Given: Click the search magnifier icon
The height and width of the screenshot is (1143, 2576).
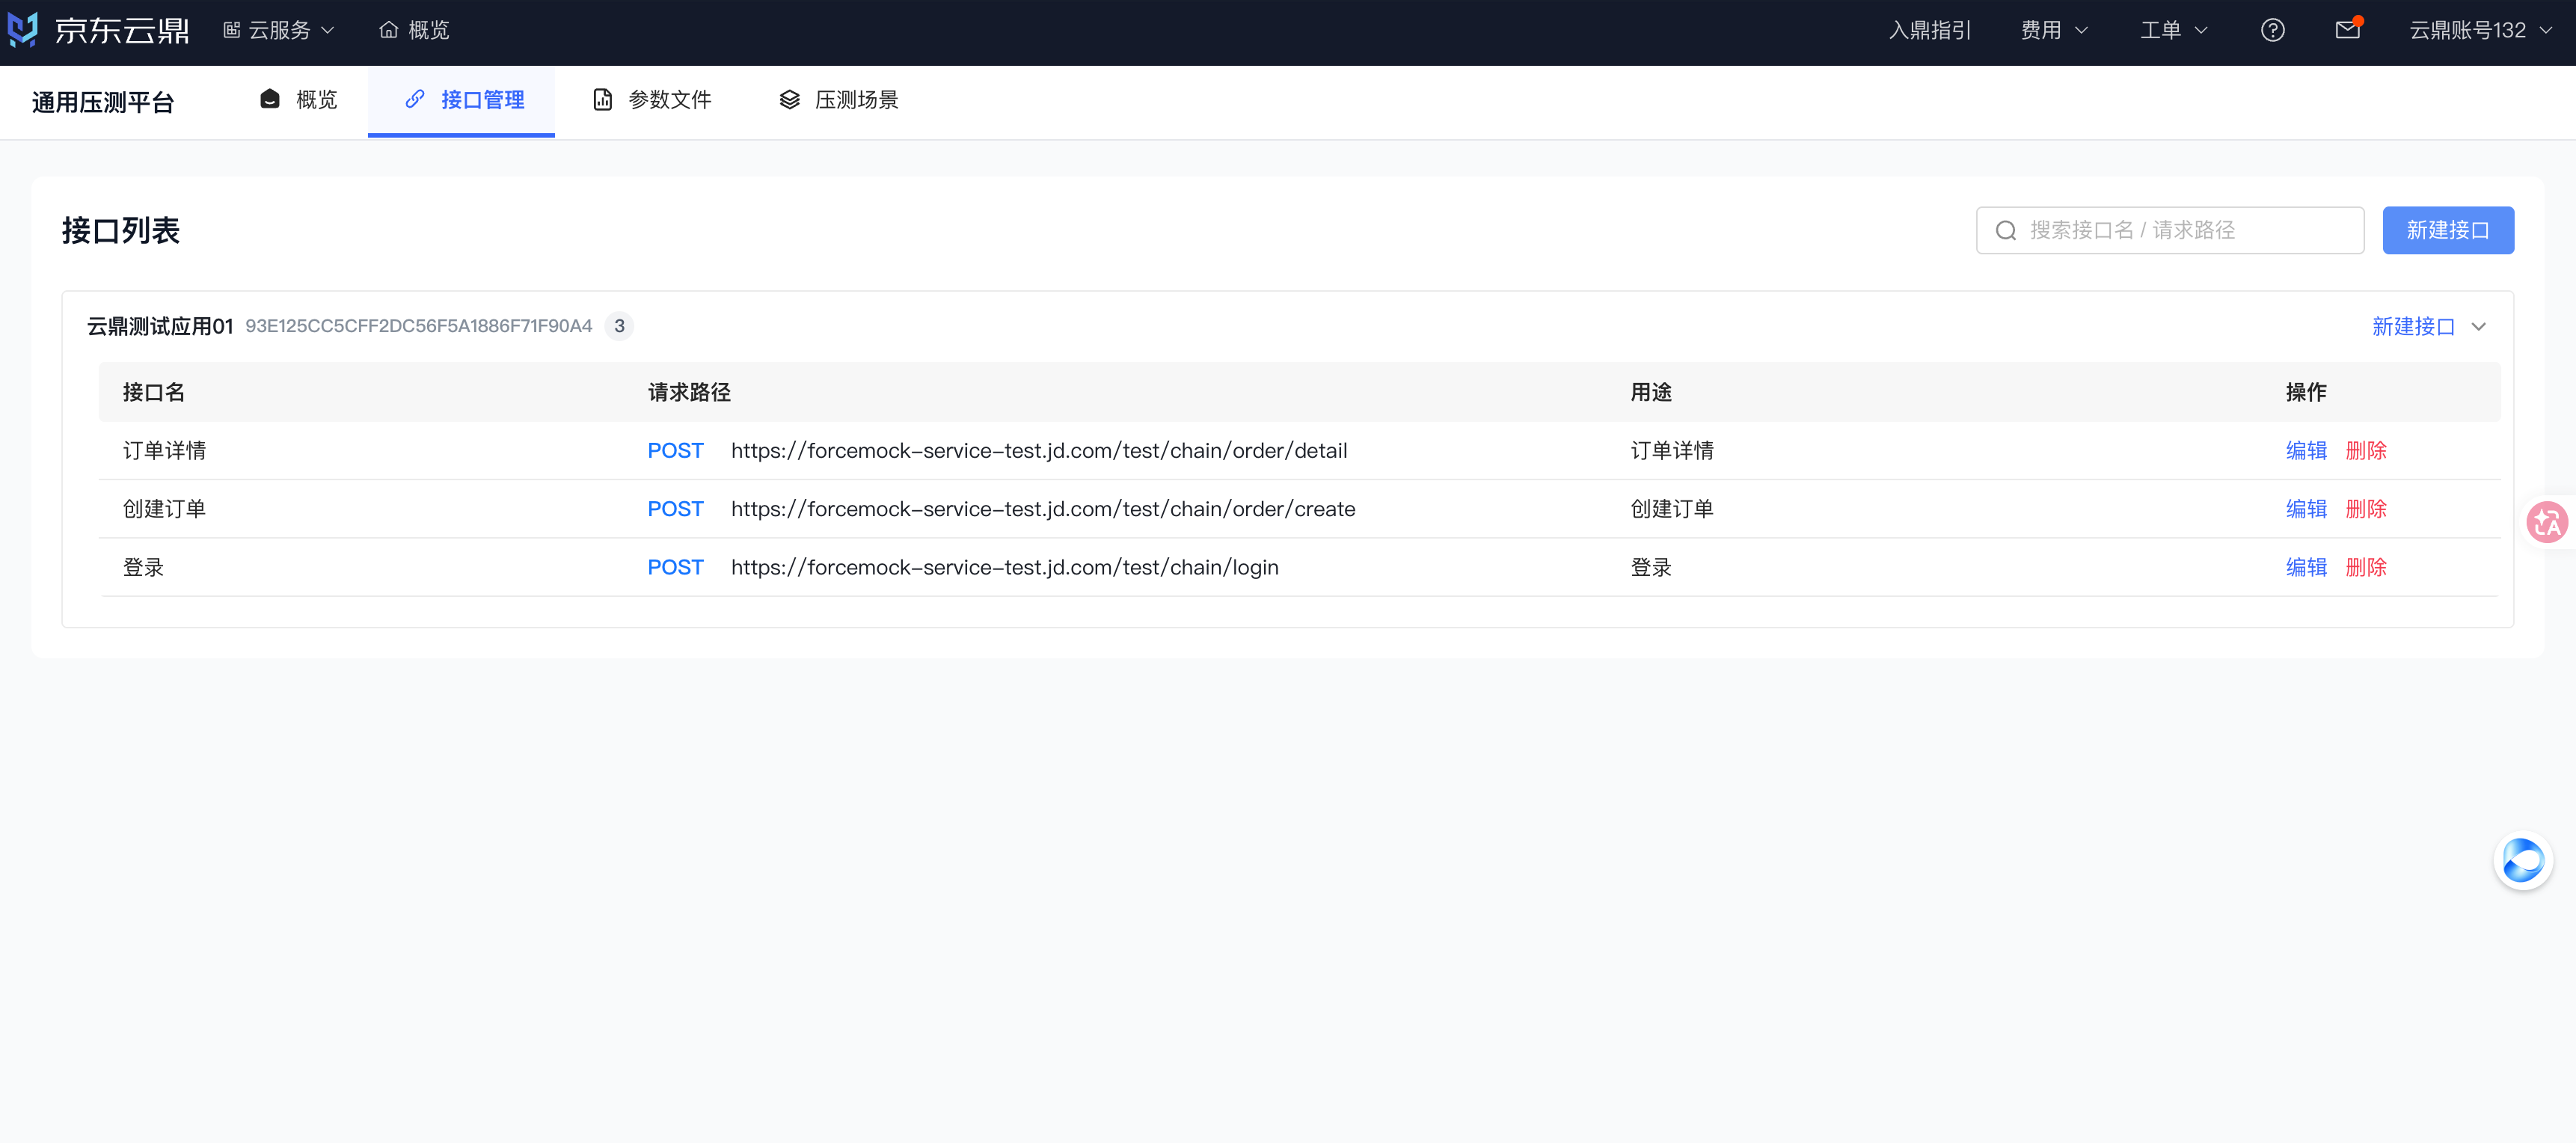Looking at the screenshot, I should tap(2005, 231).
